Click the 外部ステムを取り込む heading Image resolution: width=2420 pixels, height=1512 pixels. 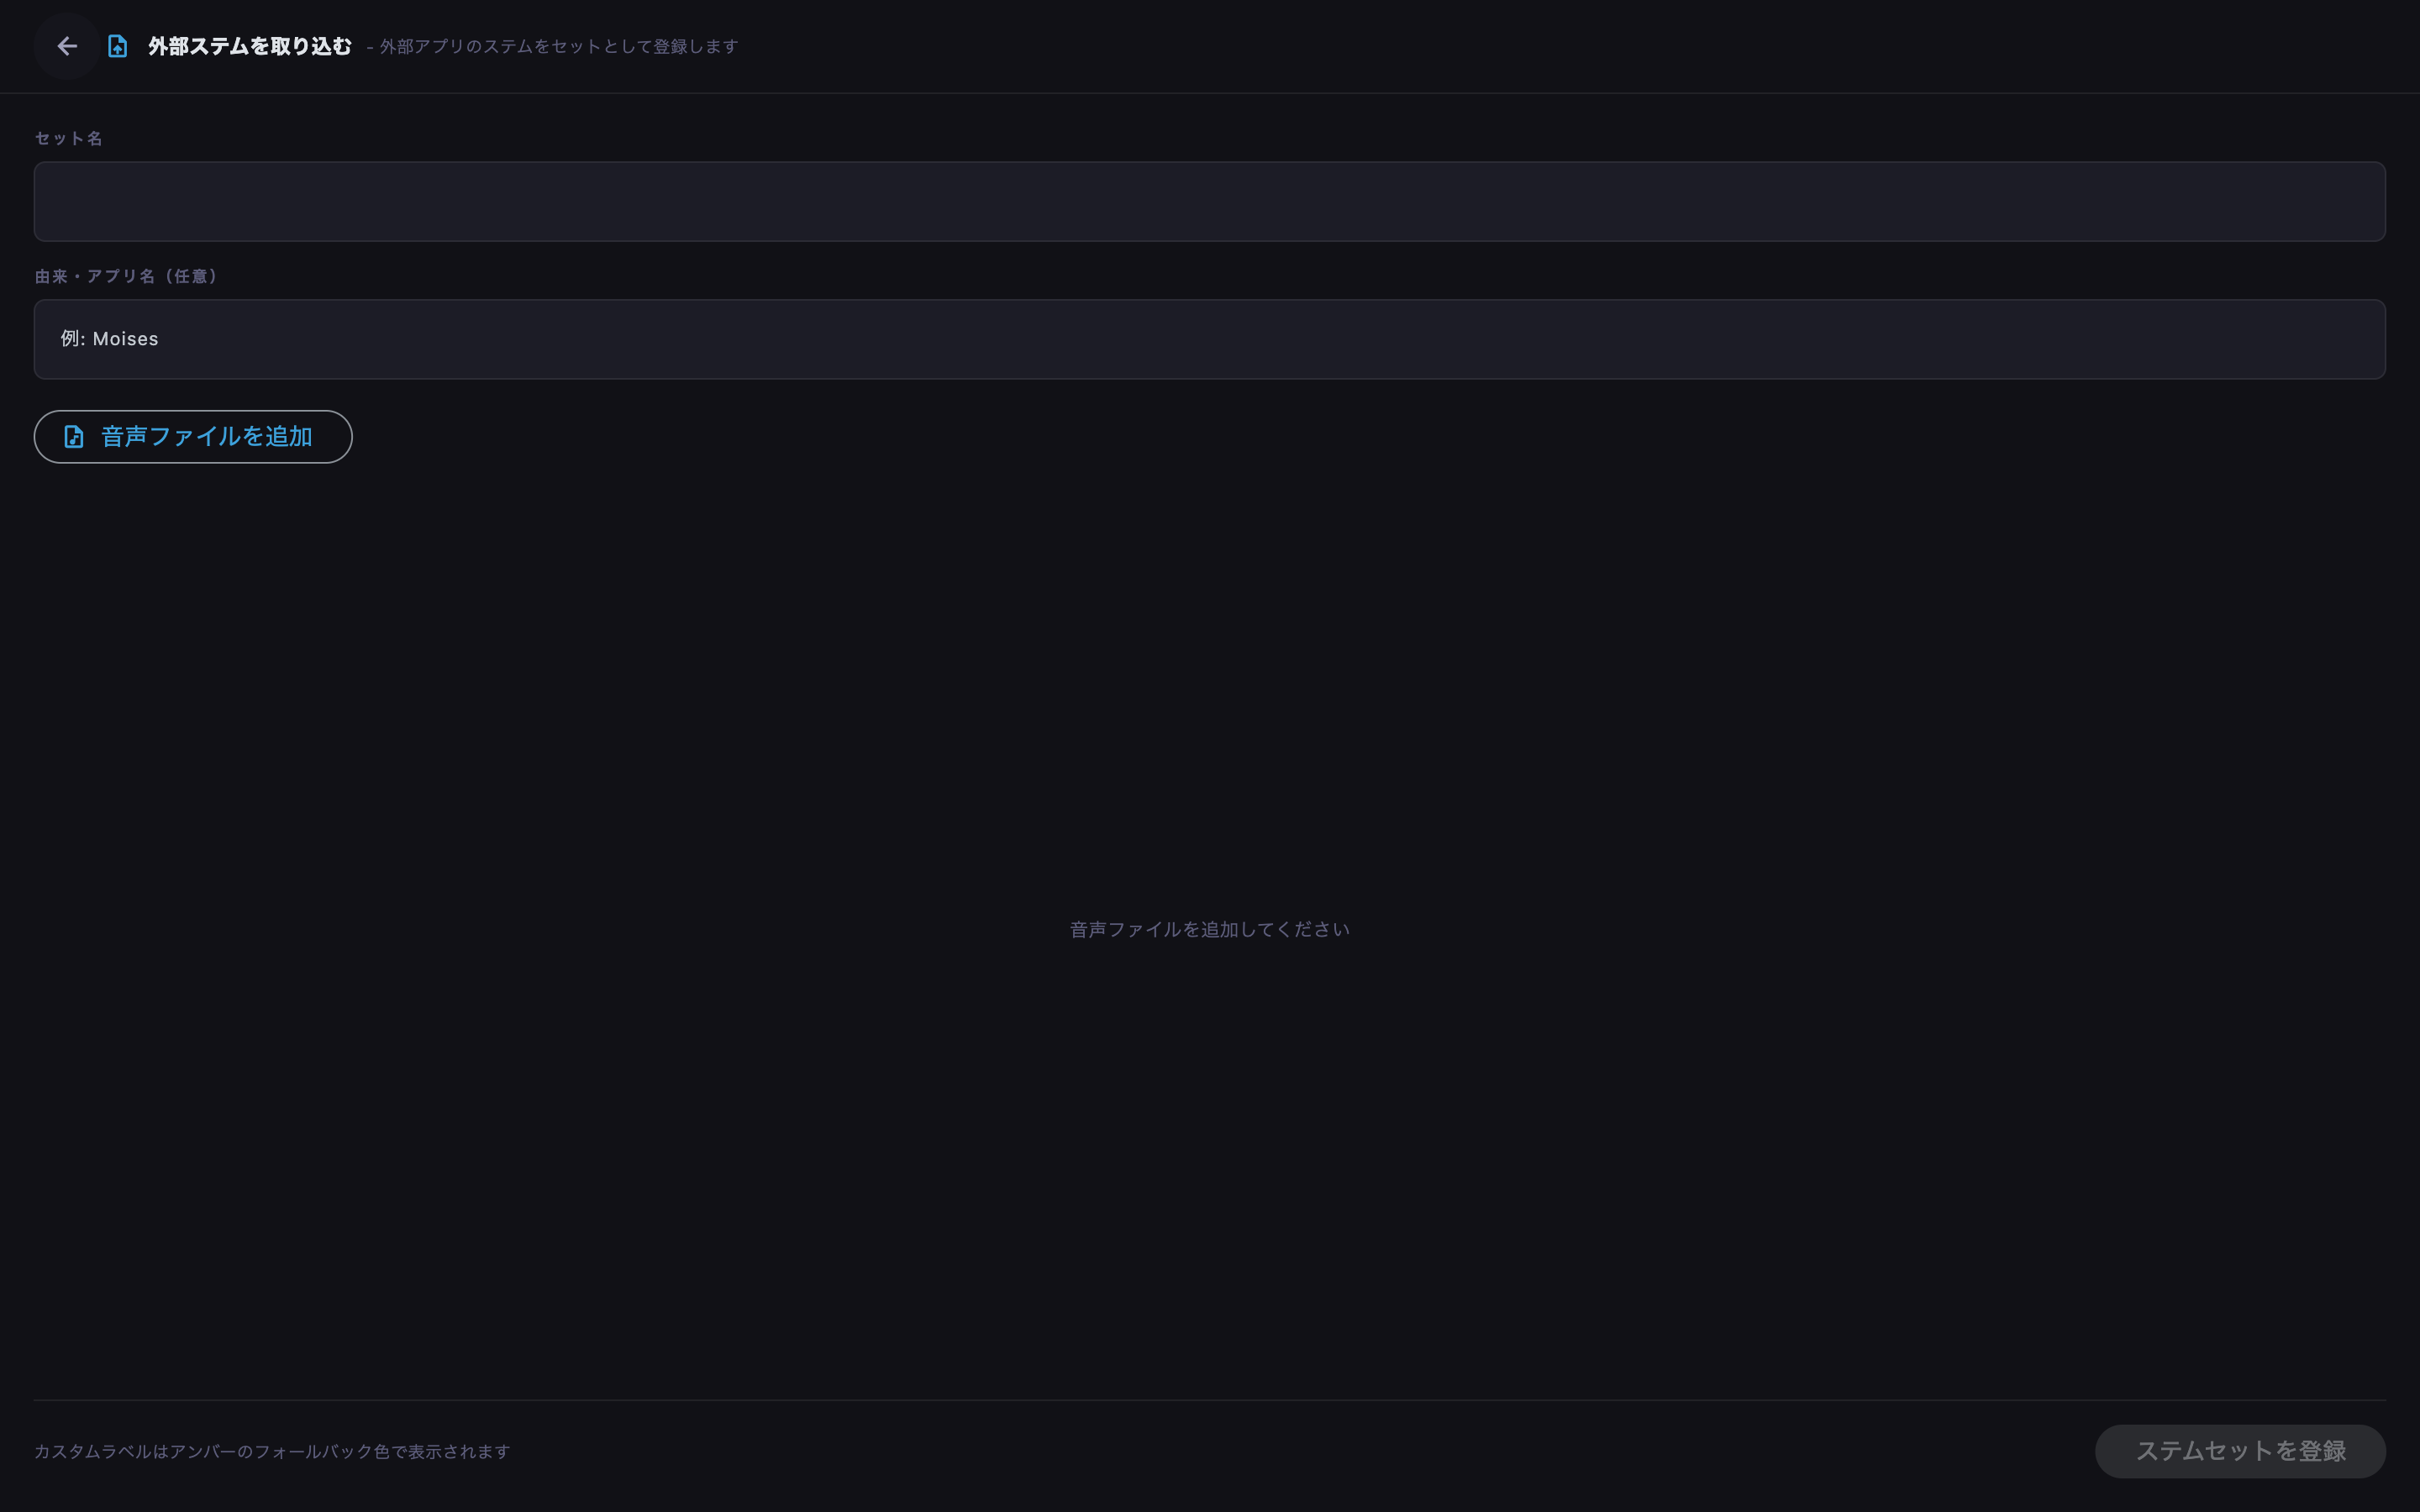tap(250, 46)
